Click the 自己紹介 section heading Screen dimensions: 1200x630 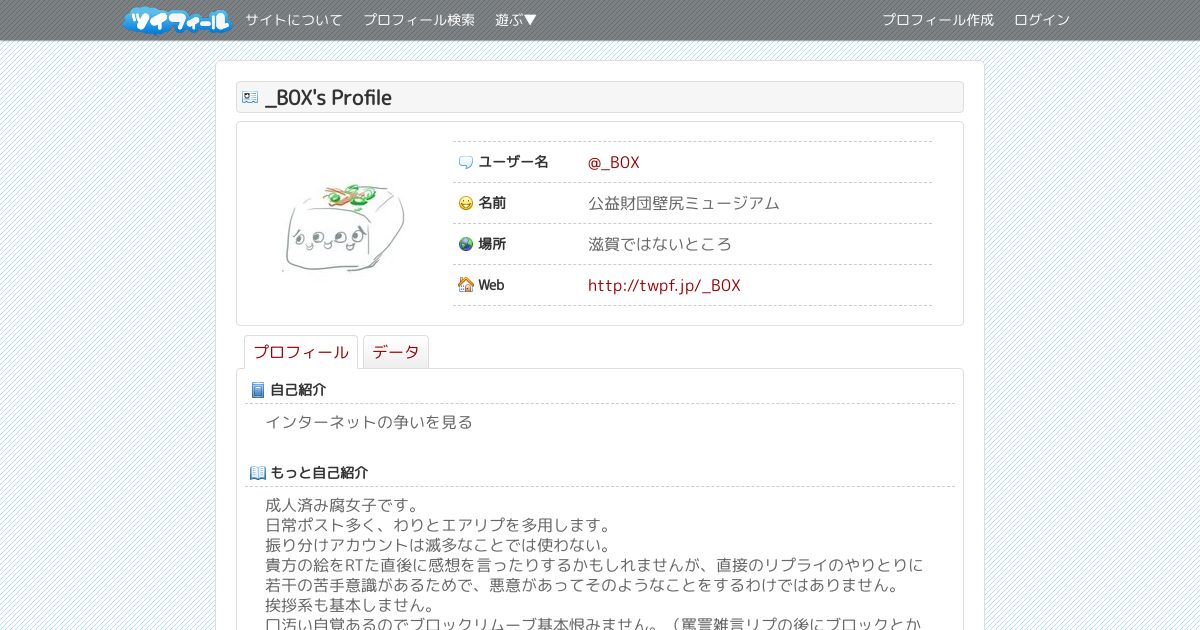pyautogui.click(x=298, y=390)
